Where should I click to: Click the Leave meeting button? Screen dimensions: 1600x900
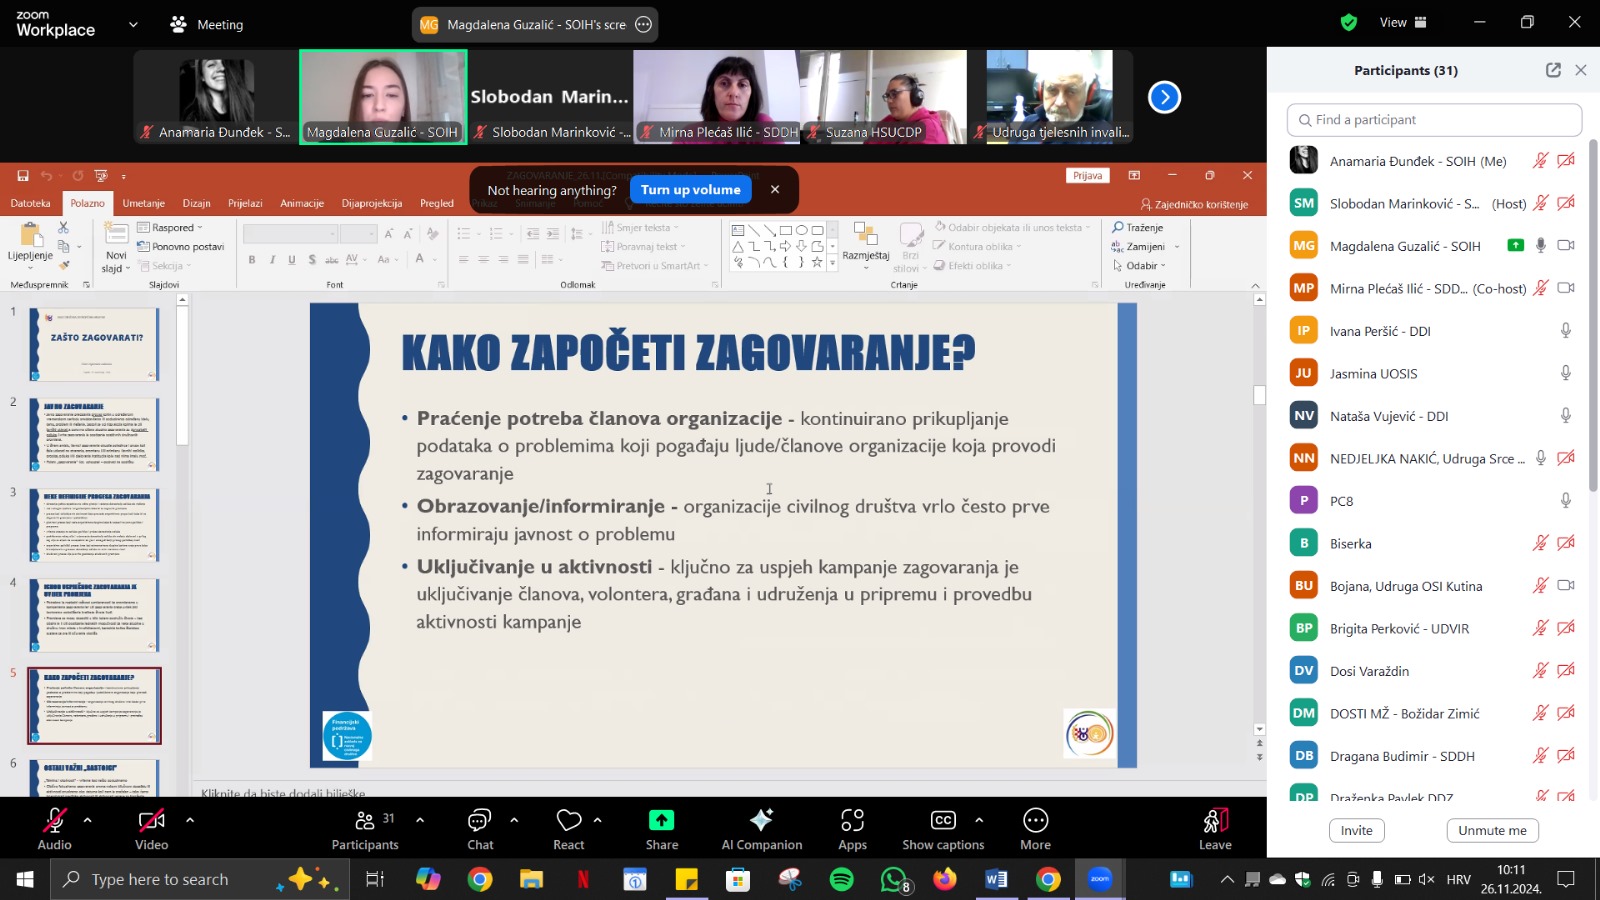click(1215, 830)
